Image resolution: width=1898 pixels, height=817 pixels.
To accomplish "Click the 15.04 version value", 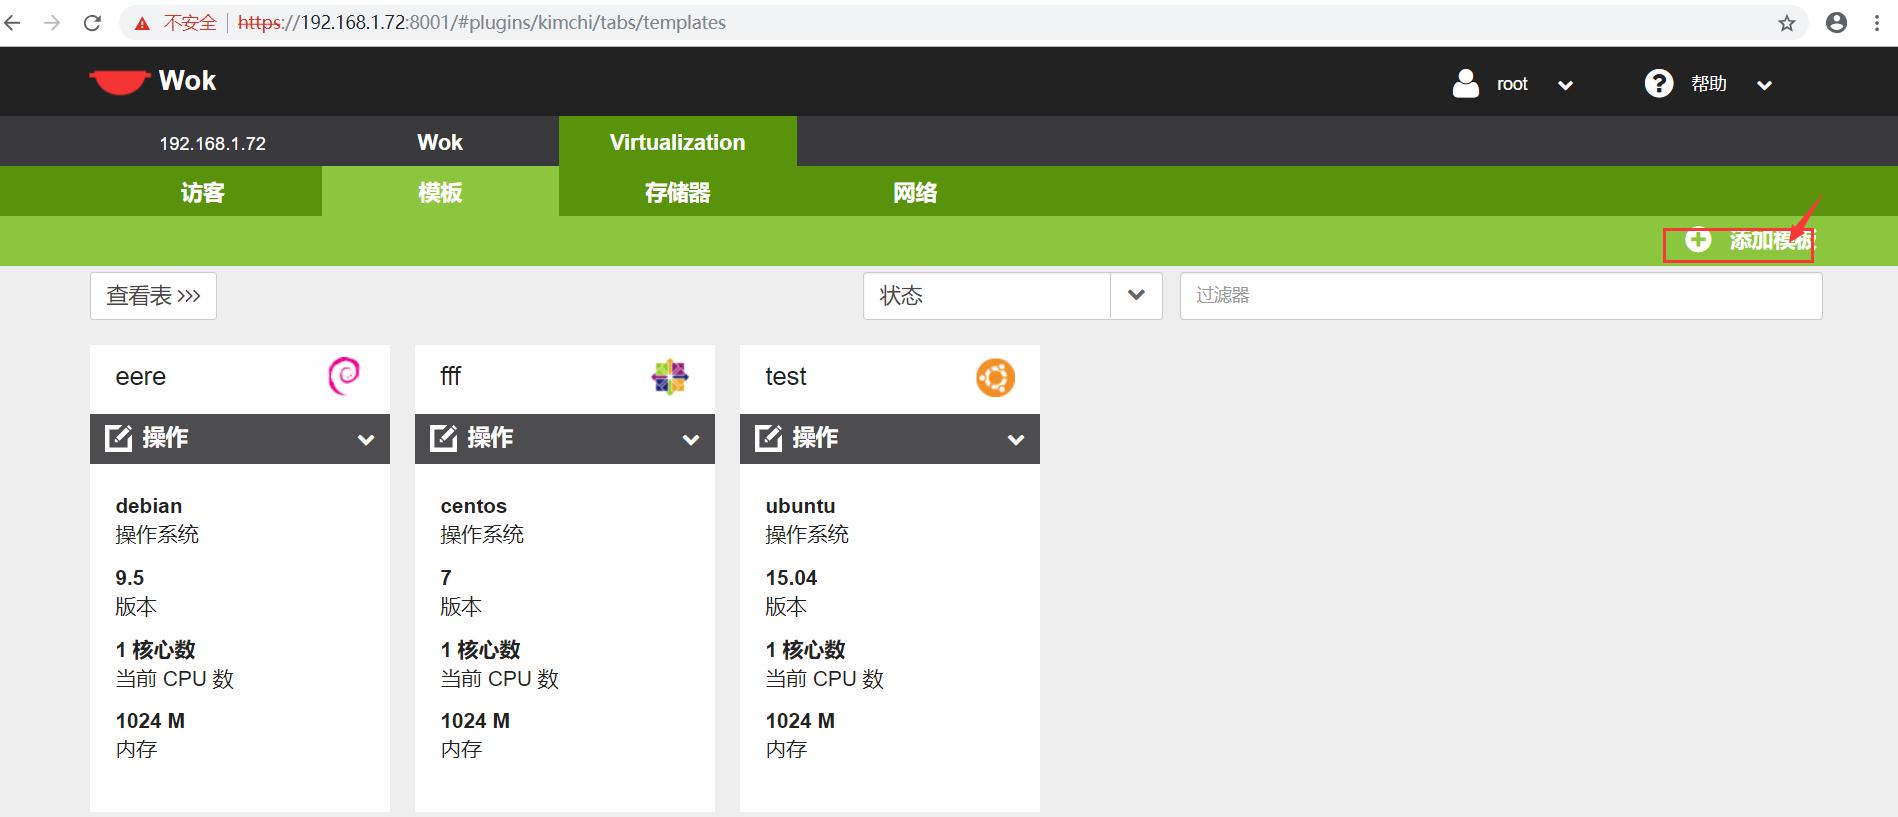I will click(791, 578).
